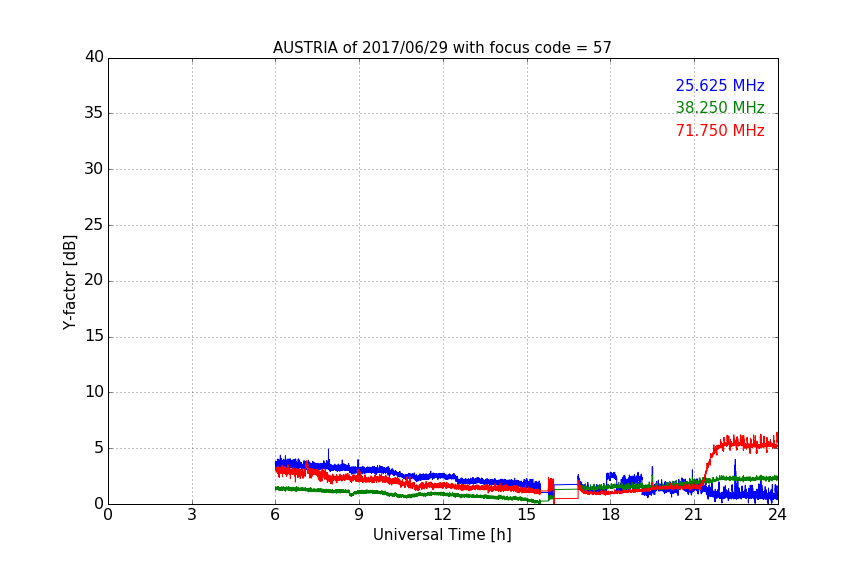Click the x-axis tick label '15'
The image size is (864, 576).
tap(526, 515)
